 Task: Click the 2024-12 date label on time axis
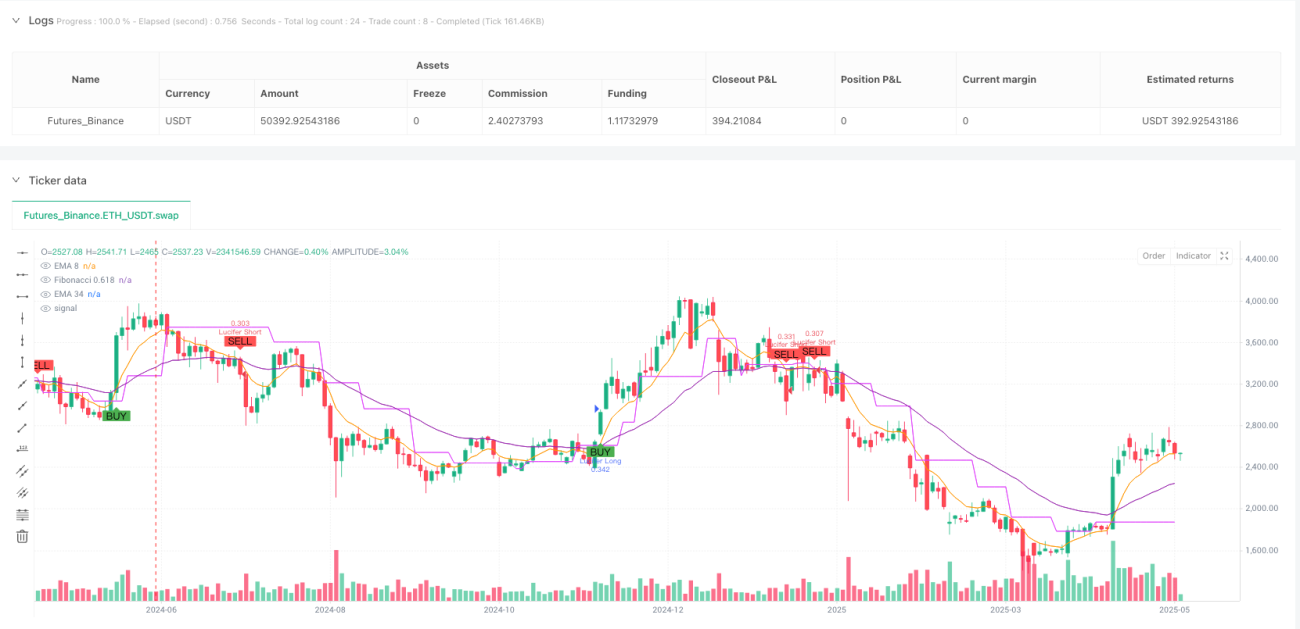pyautogui.click(x=667, y=609)
